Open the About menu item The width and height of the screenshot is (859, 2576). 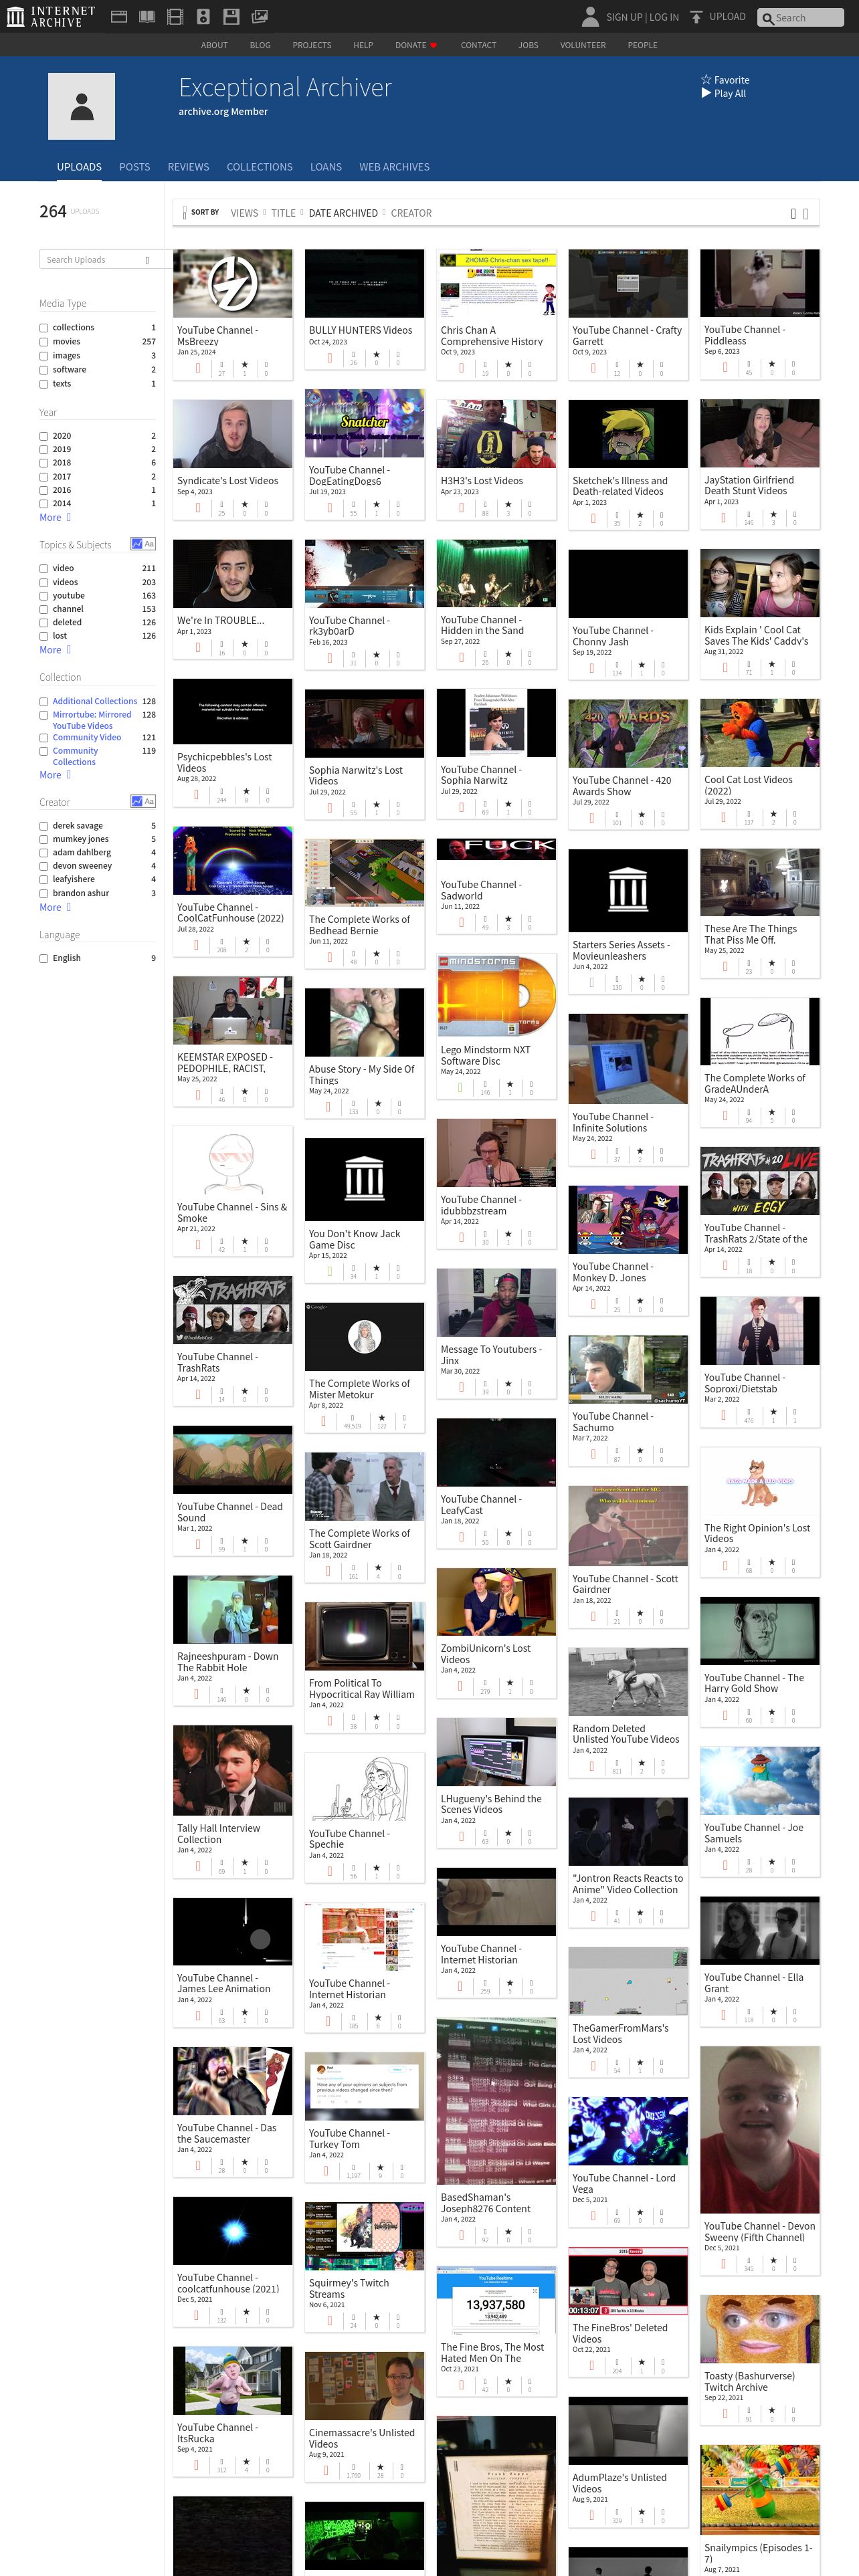click(x=214, y=45)
